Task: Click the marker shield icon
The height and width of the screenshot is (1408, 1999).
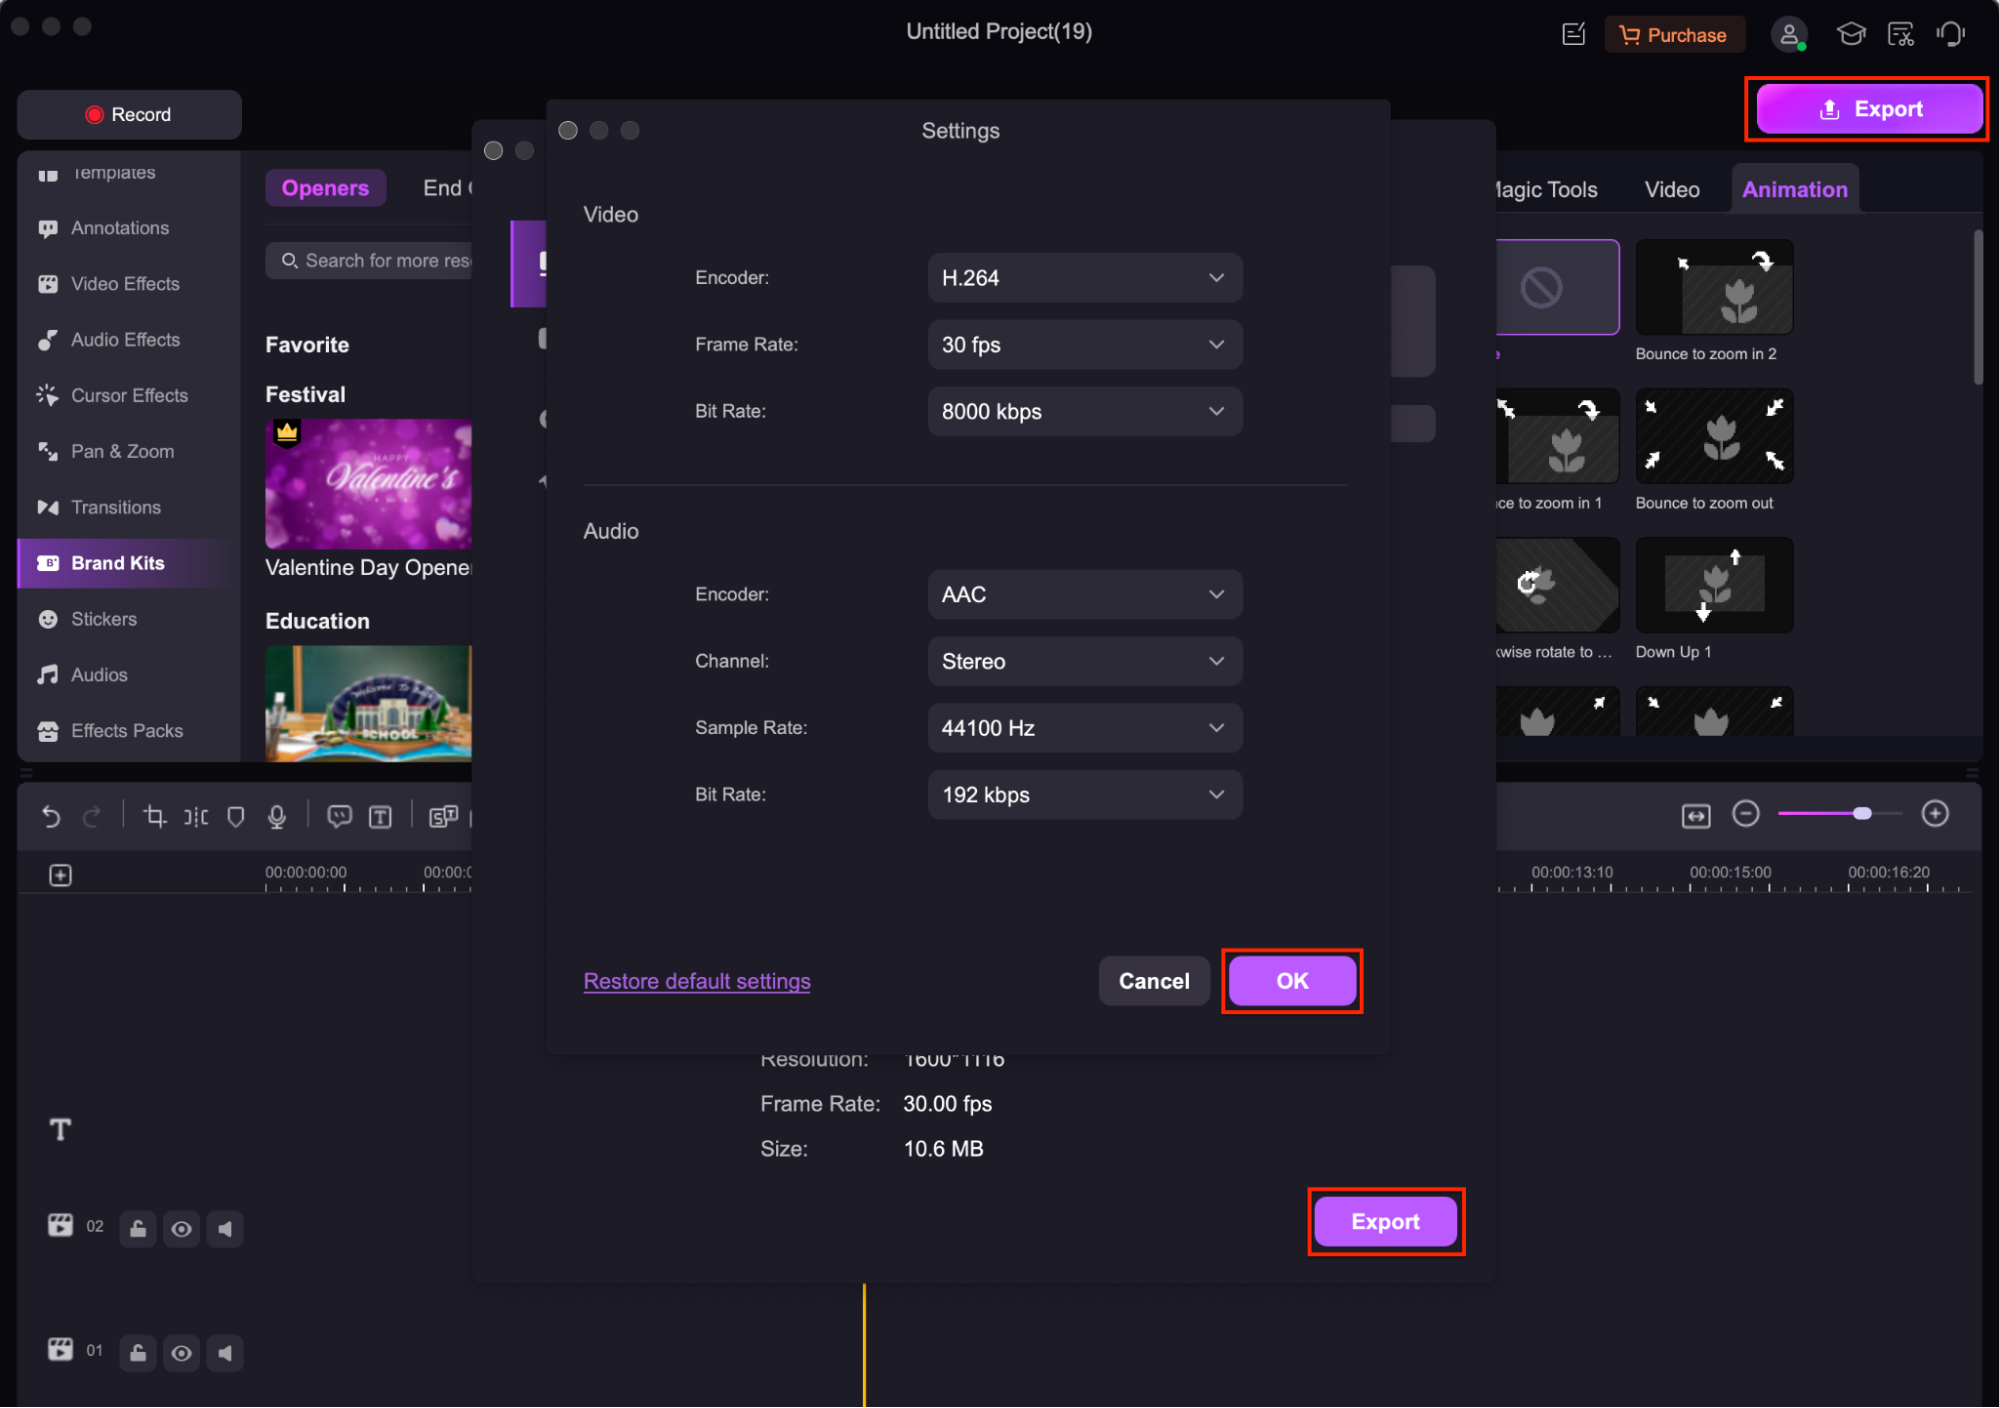Action: [x=236, y=817]
